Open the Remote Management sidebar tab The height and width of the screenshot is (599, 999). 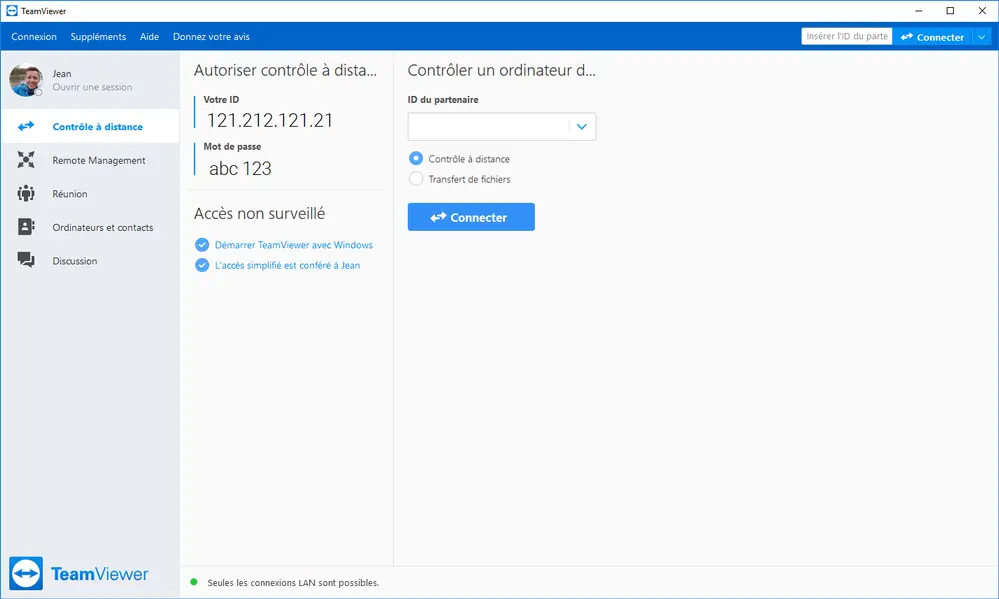(x=90, y=160)
